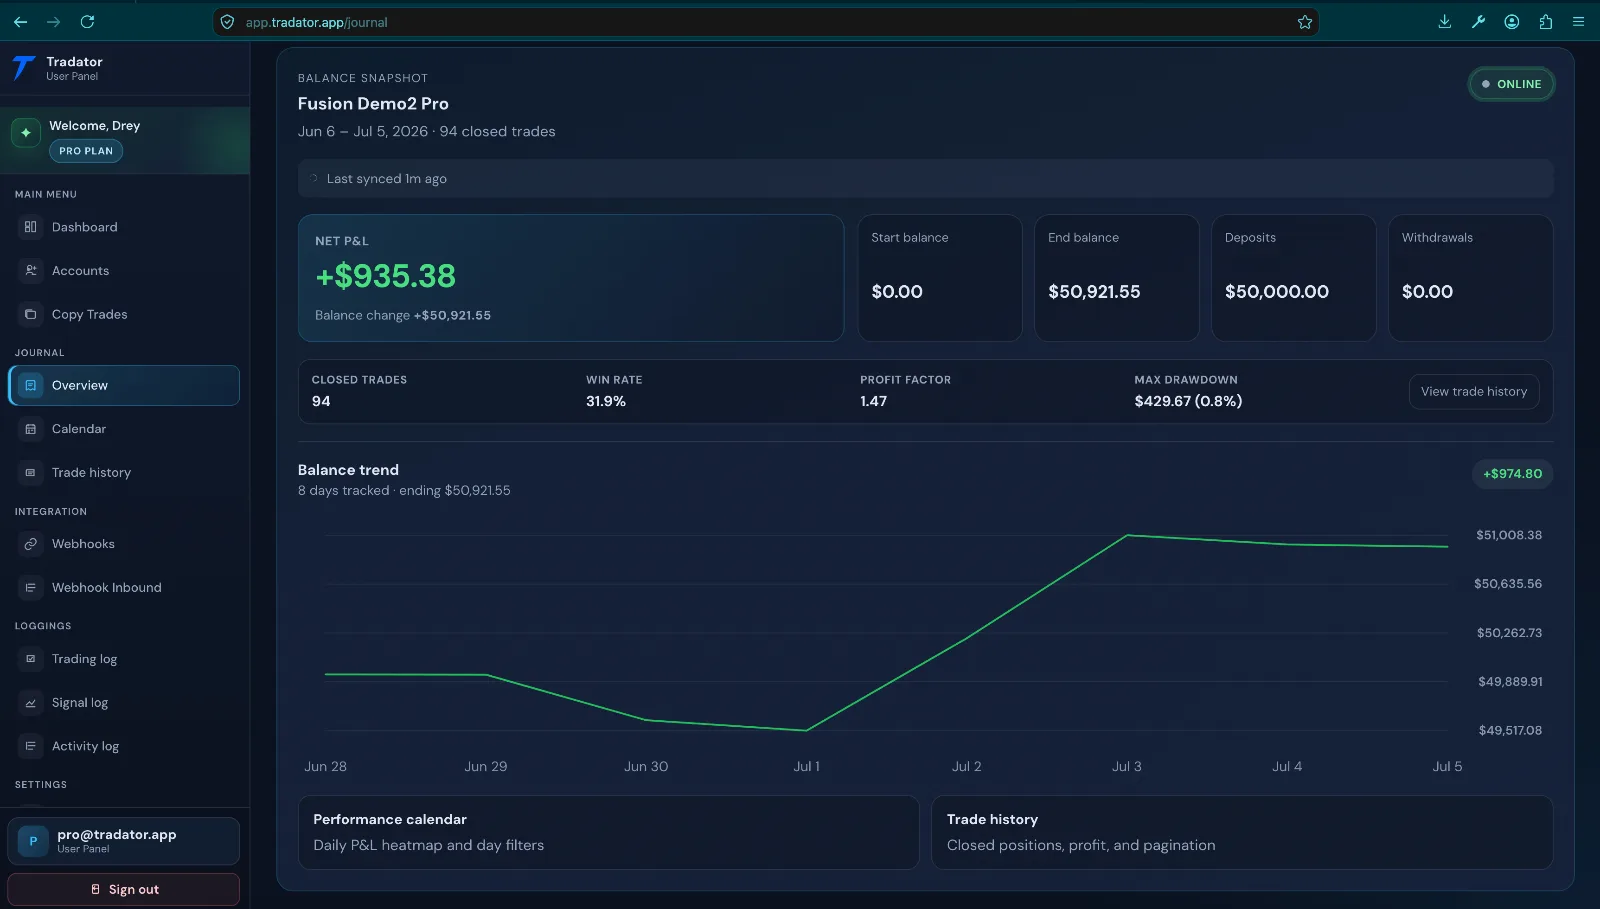1600x909 pixels.
Task: Open the browser extensions icon
Action: click(1546, 22)
